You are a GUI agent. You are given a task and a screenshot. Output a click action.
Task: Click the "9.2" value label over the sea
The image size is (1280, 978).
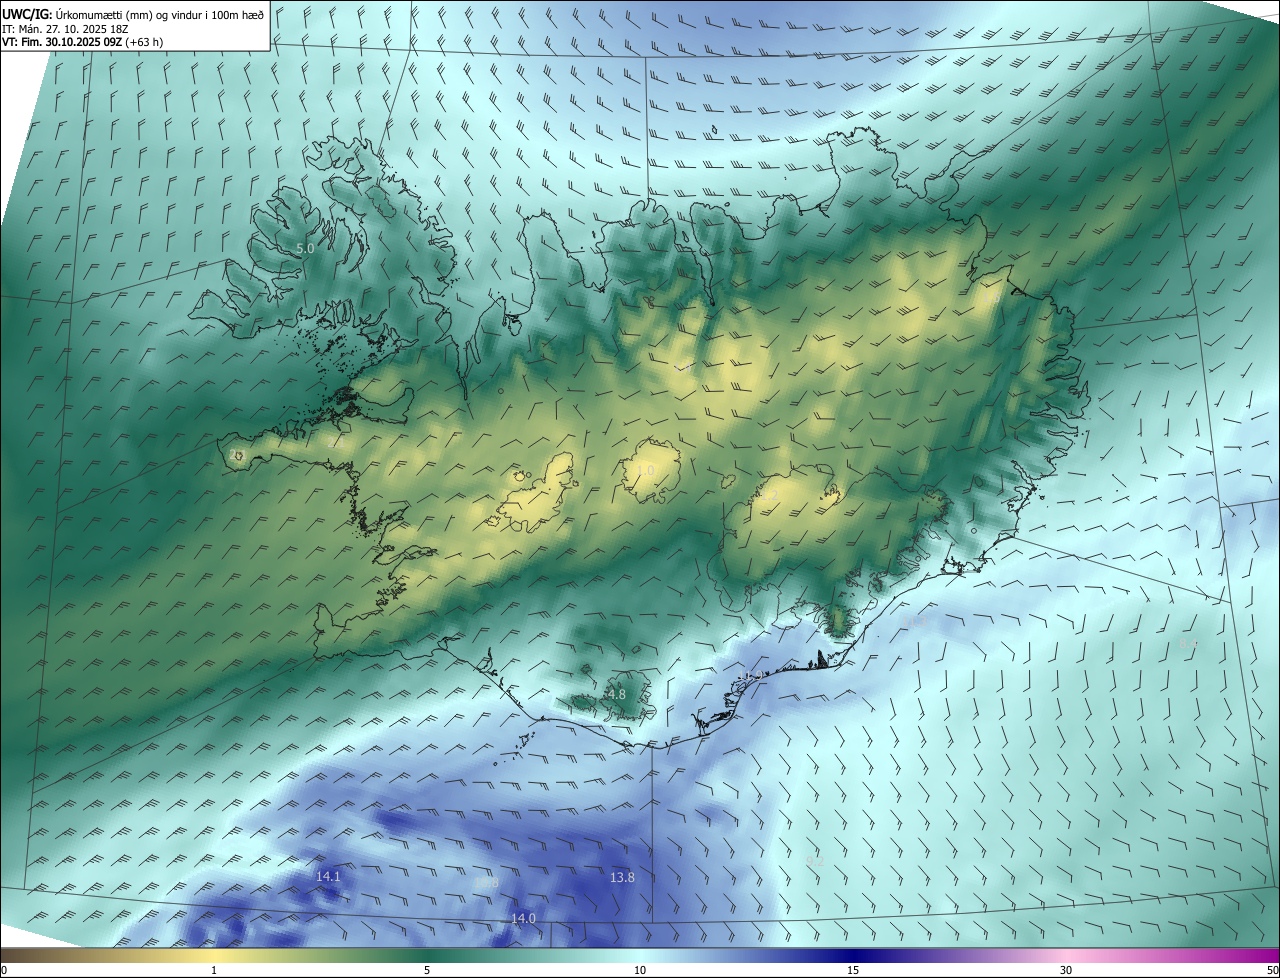[x=815, y=860]
